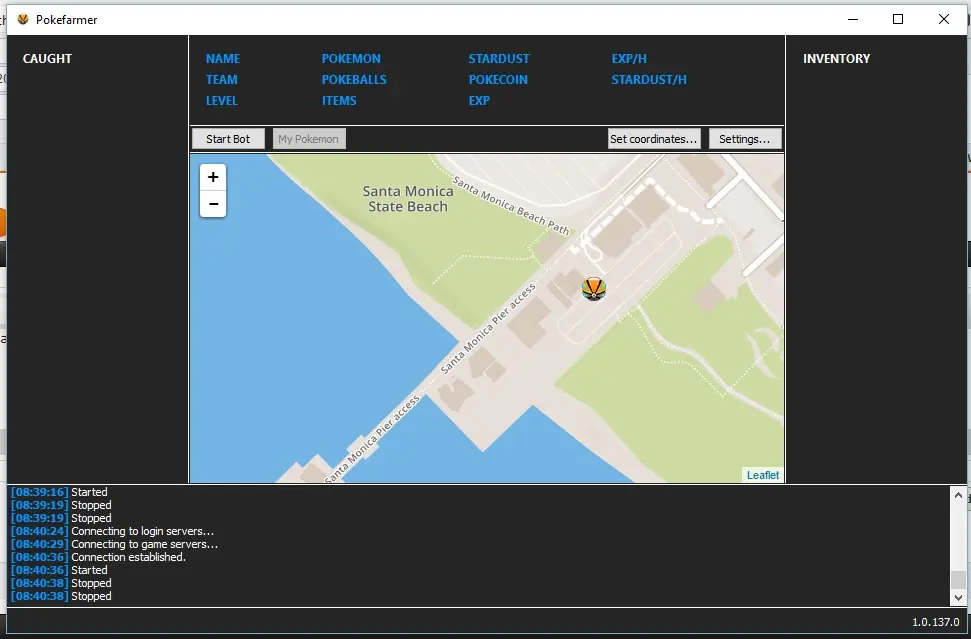
Task: Maximize the Pokefarmer window
Action: pyautogui.click(x=898, y=19)
